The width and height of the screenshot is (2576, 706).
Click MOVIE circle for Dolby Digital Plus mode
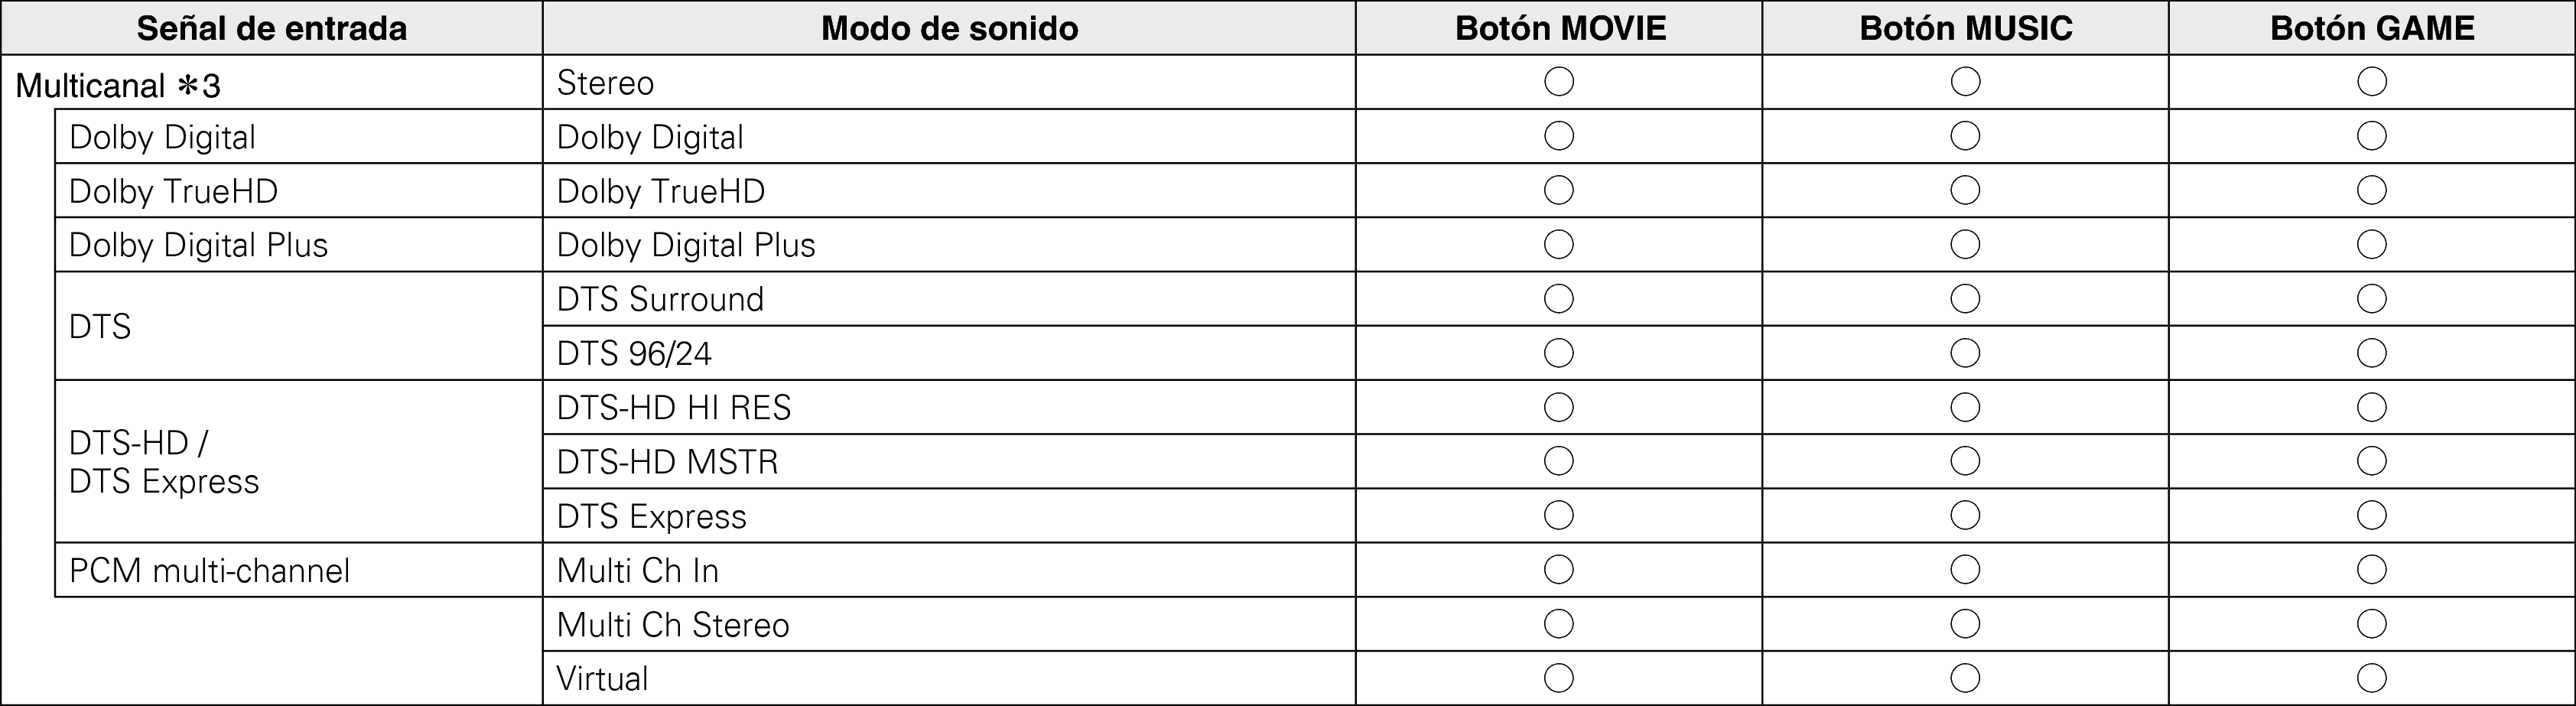coord(1559,245)
